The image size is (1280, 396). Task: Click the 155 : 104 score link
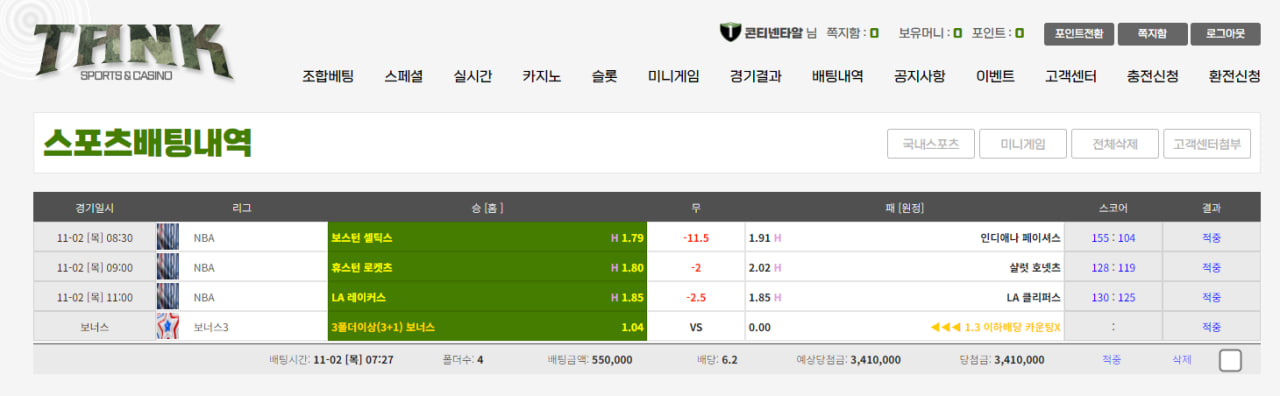click(x=1113, y=238)
